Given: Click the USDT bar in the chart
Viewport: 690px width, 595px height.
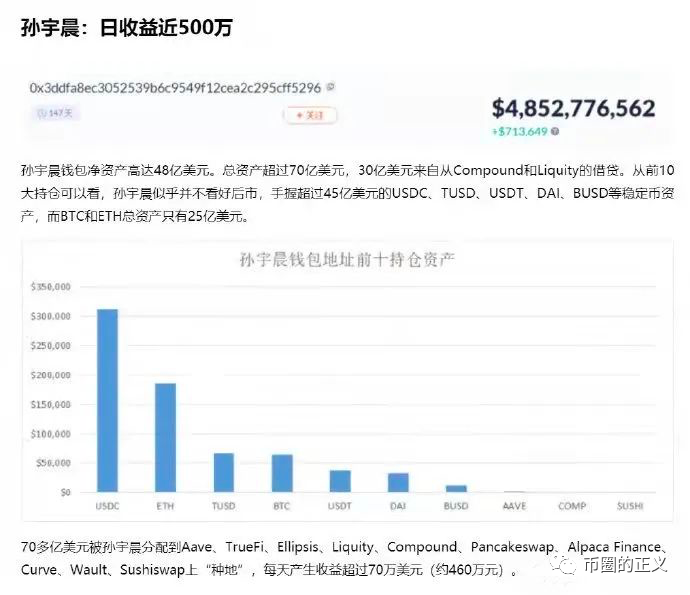Looking at the screenshot, I should (x=340, y=481).
